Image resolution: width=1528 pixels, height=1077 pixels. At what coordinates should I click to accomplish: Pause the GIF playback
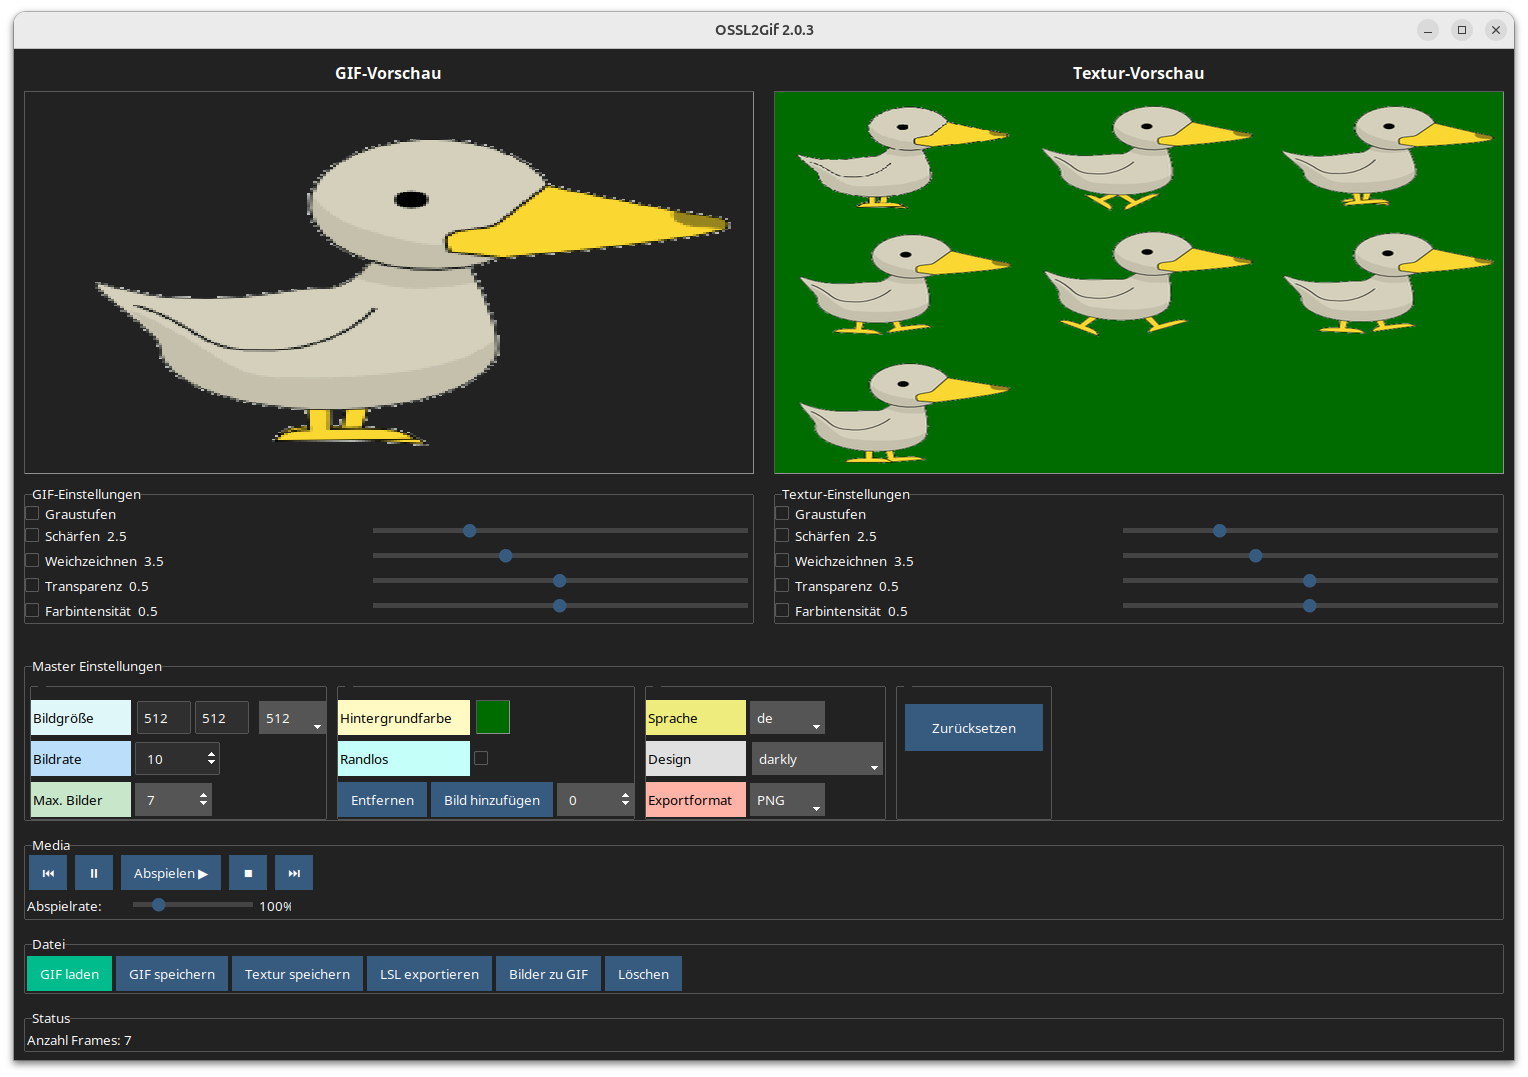click(x=94, y=873)
